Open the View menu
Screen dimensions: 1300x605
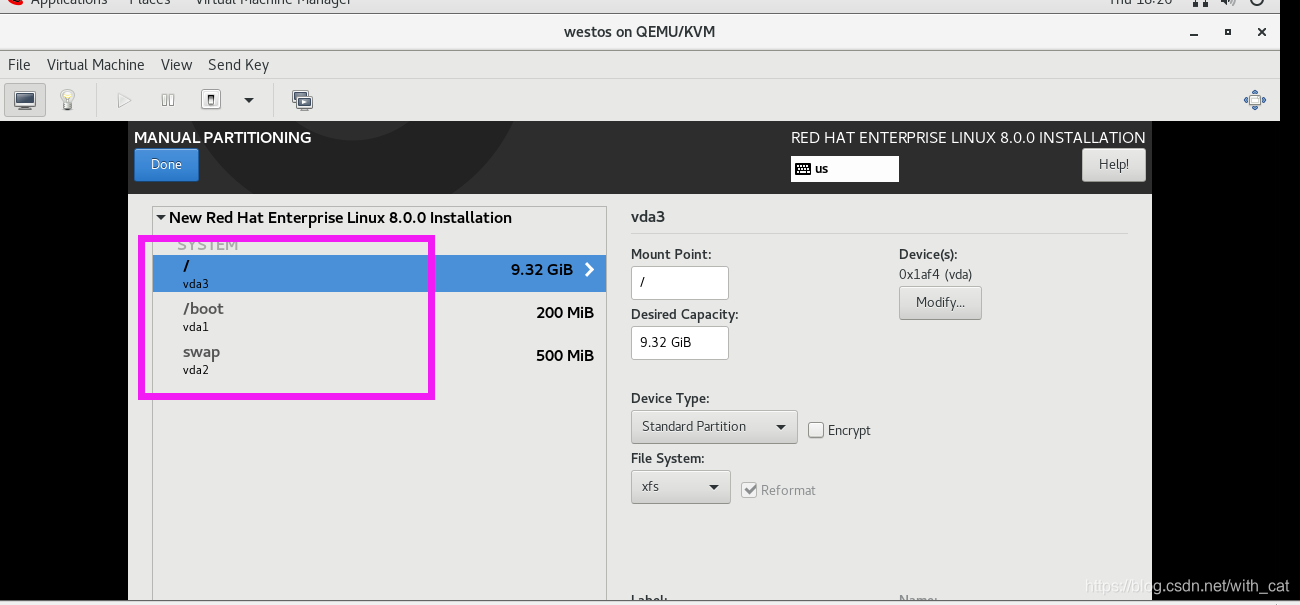tap(176, 65)
